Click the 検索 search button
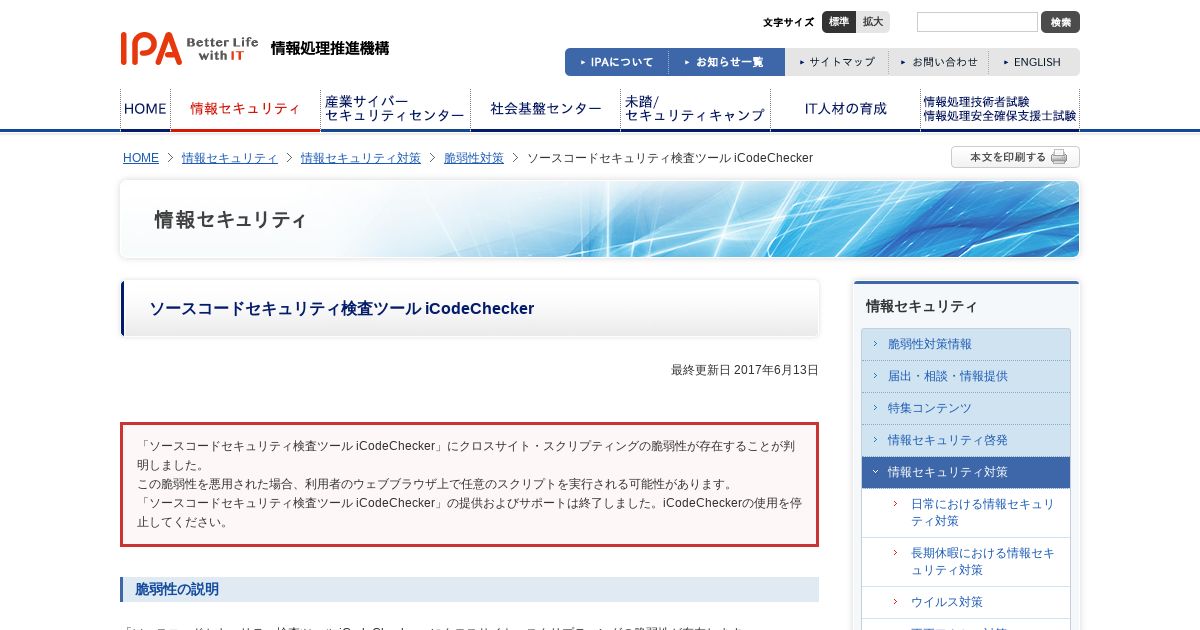This screenshot has width=1200, height=630. click(x=1060, y=22)
